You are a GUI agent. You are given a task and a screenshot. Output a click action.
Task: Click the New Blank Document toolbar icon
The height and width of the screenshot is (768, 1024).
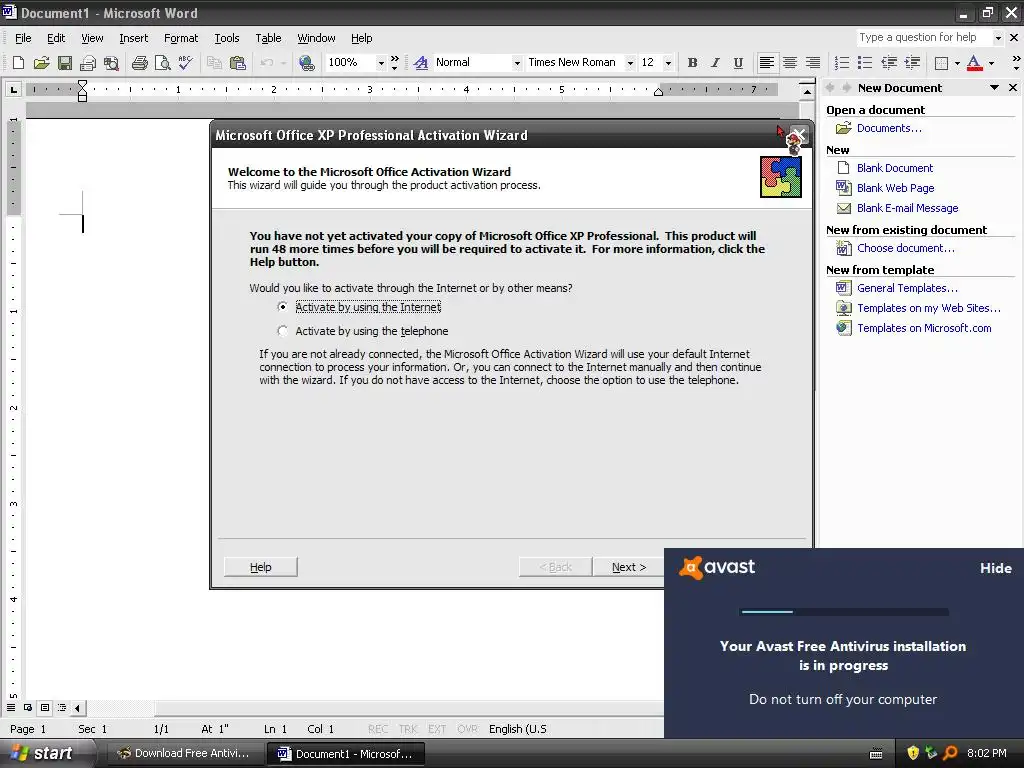coord(18,63)
